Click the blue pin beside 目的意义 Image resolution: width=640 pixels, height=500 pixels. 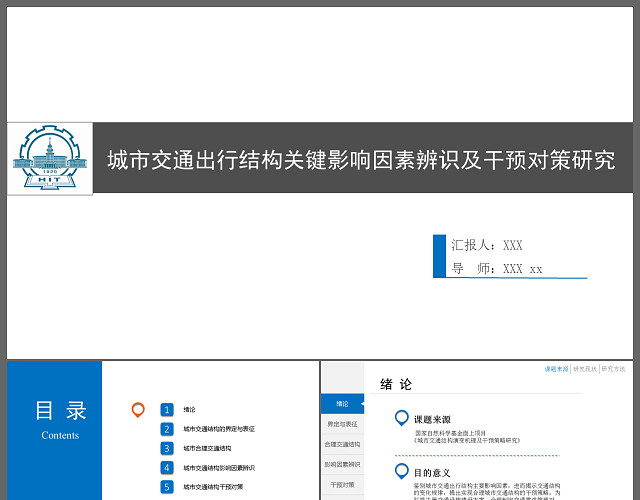coord(402,471)
